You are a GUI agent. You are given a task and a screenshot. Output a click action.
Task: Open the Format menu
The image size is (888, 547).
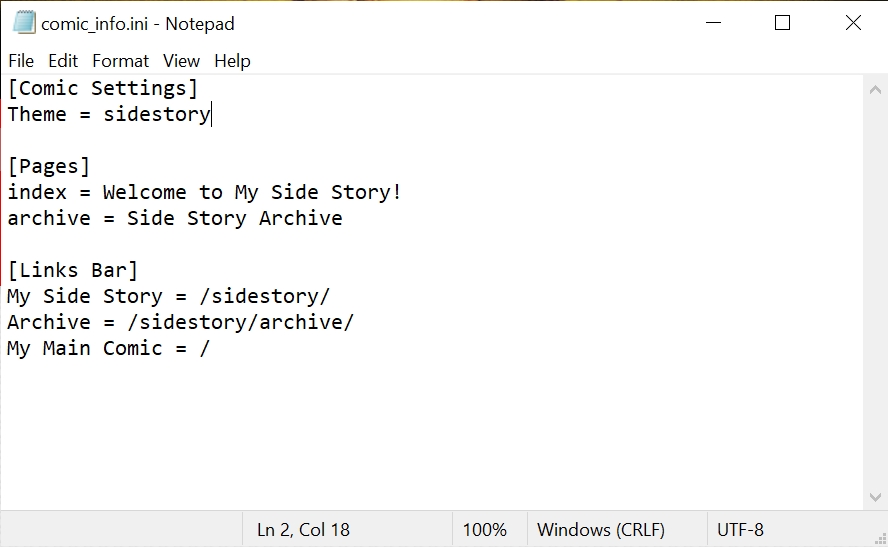point(120,61)
